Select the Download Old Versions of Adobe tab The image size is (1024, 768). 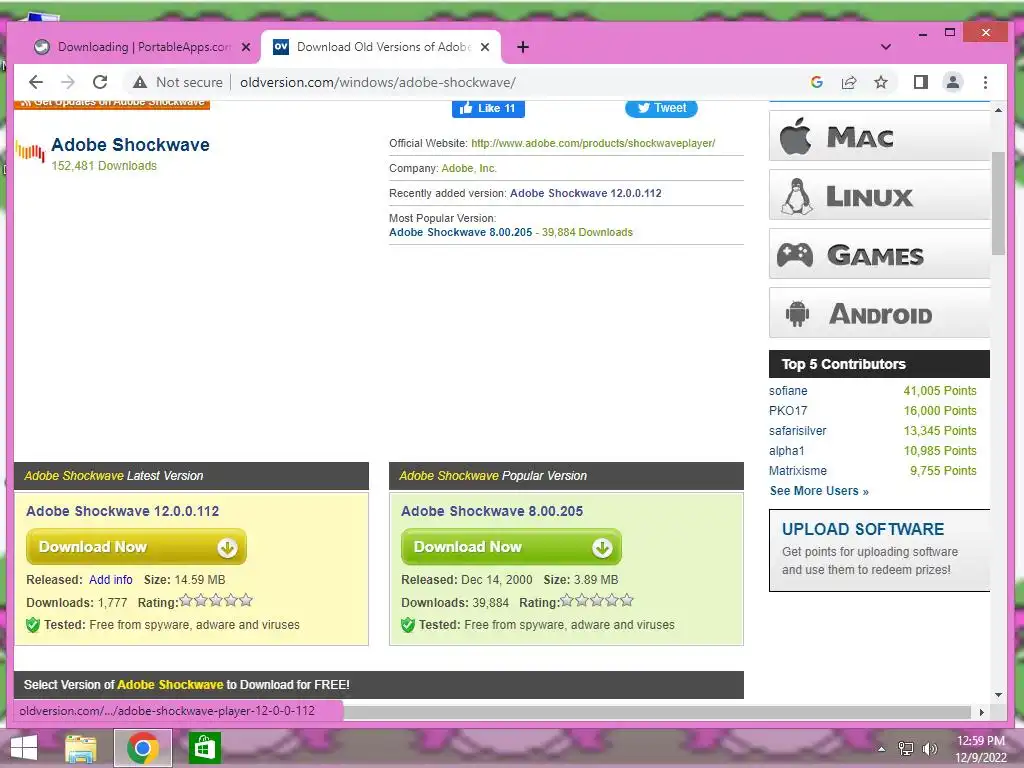[x=381, y=47]
